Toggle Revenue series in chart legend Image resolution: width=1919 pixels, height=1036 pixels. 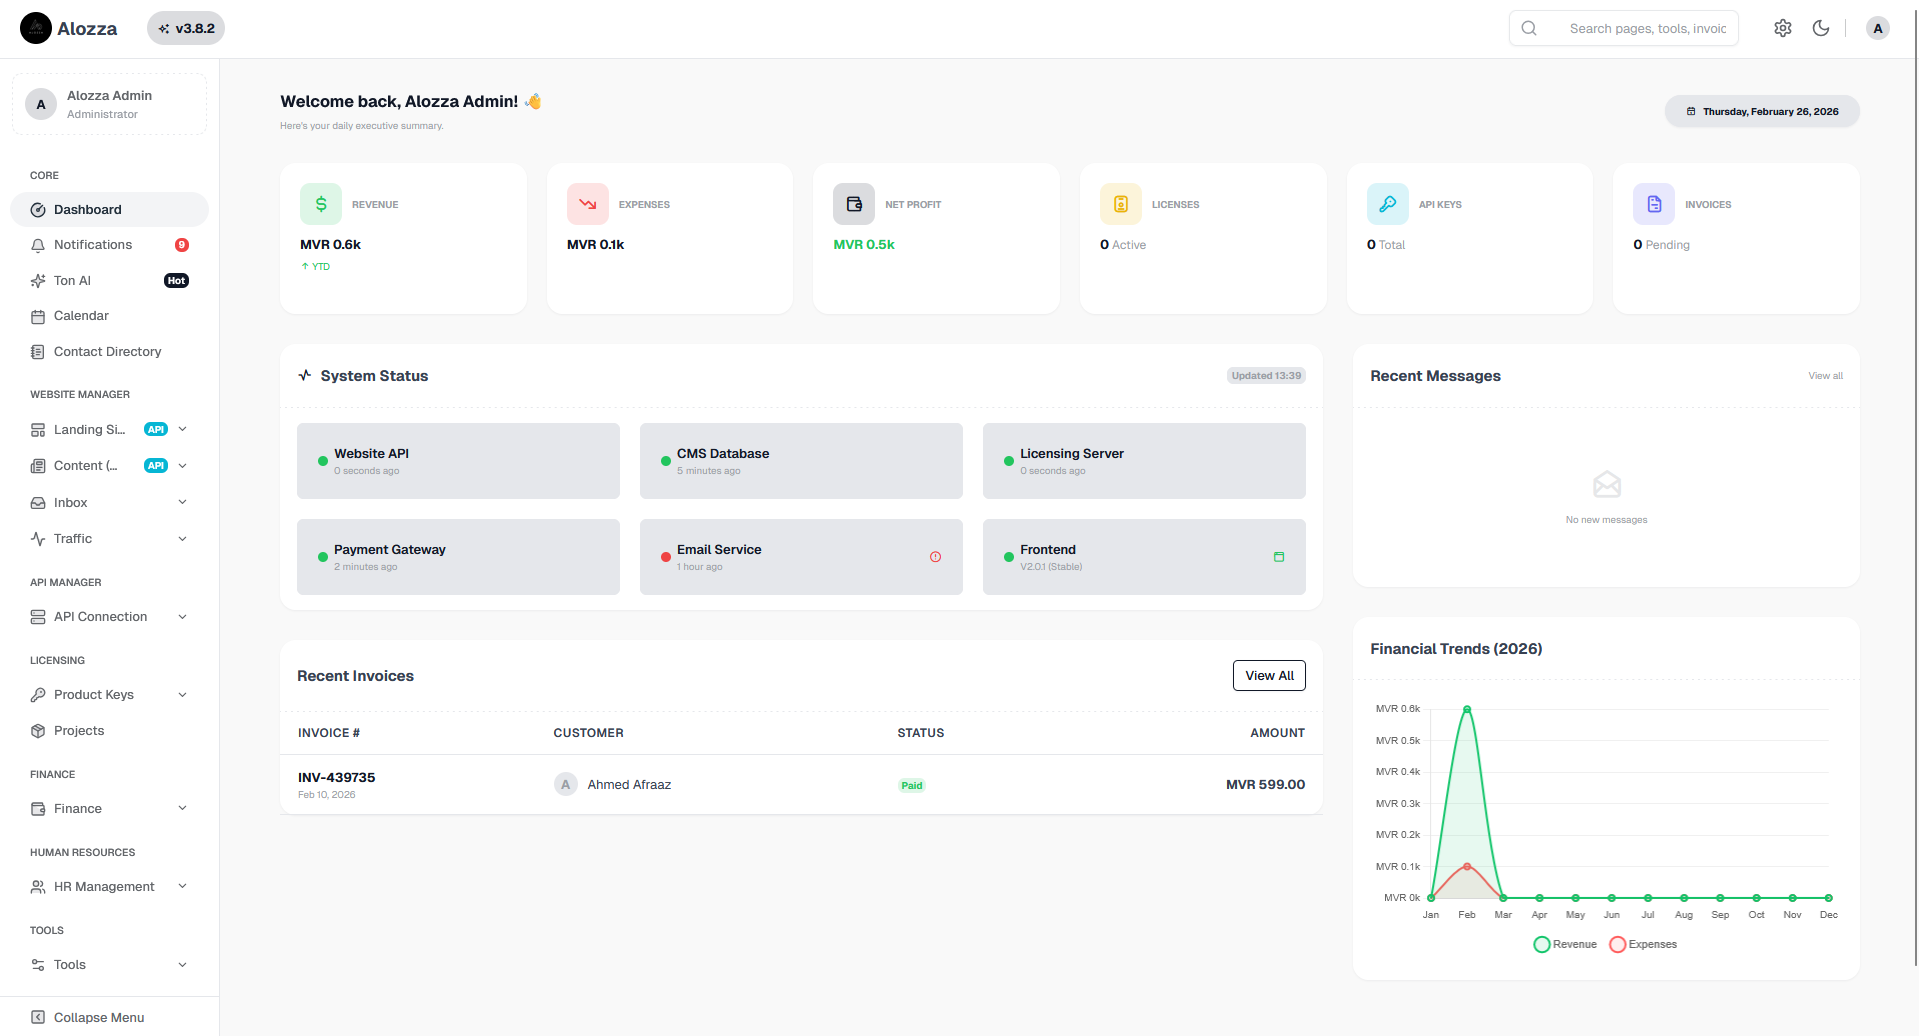point(1565,944)
